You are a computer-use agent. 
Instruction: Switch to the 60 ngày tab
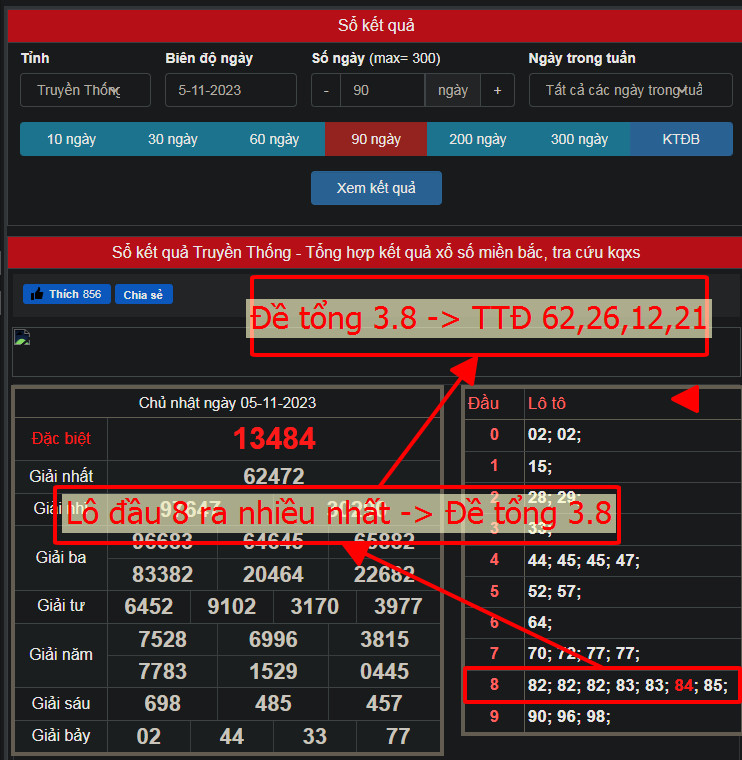274,139
